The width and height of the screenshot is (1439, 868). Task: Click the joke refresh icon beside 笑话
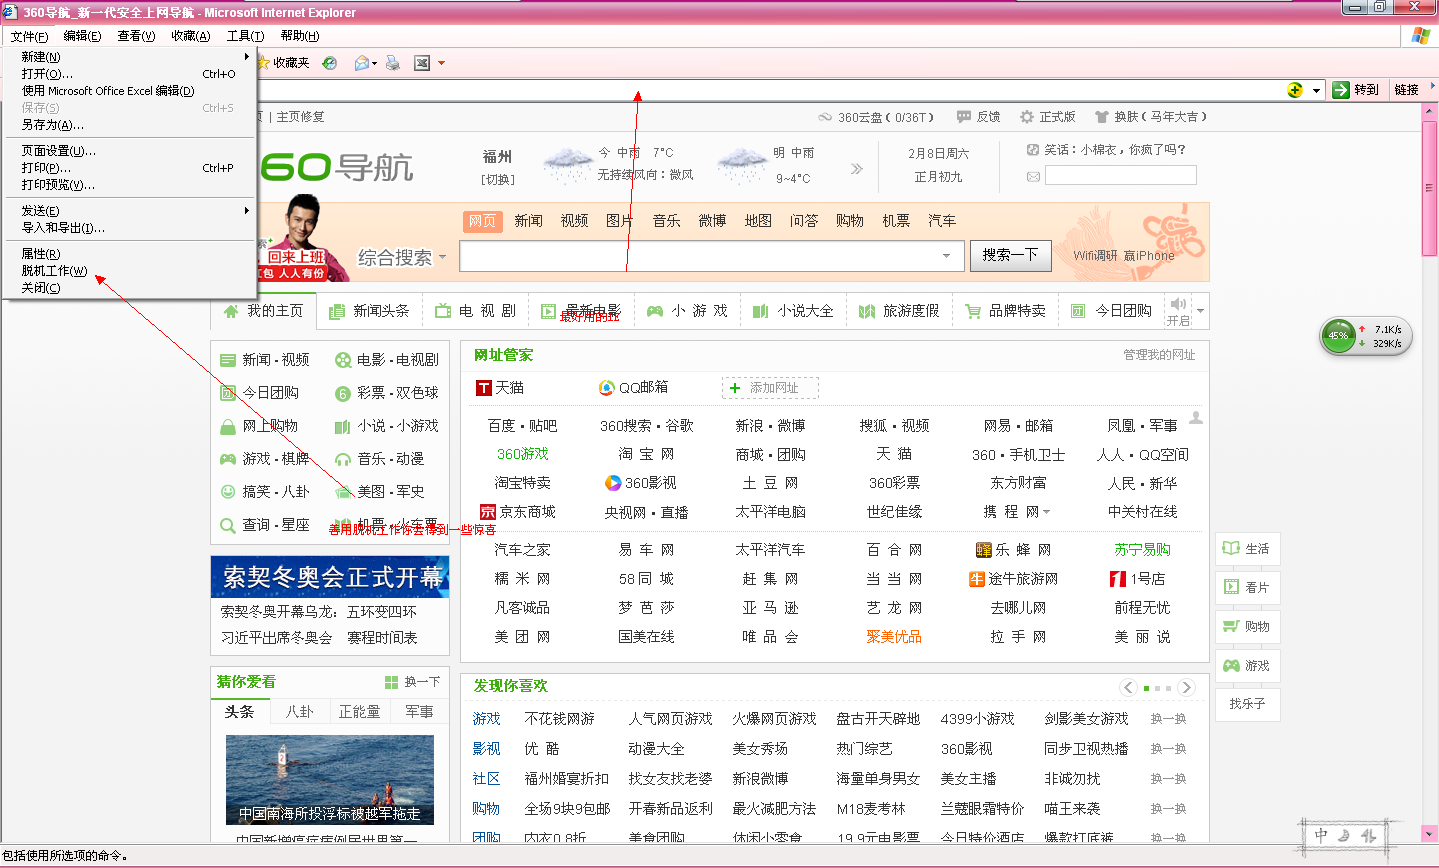point(1033,150)
